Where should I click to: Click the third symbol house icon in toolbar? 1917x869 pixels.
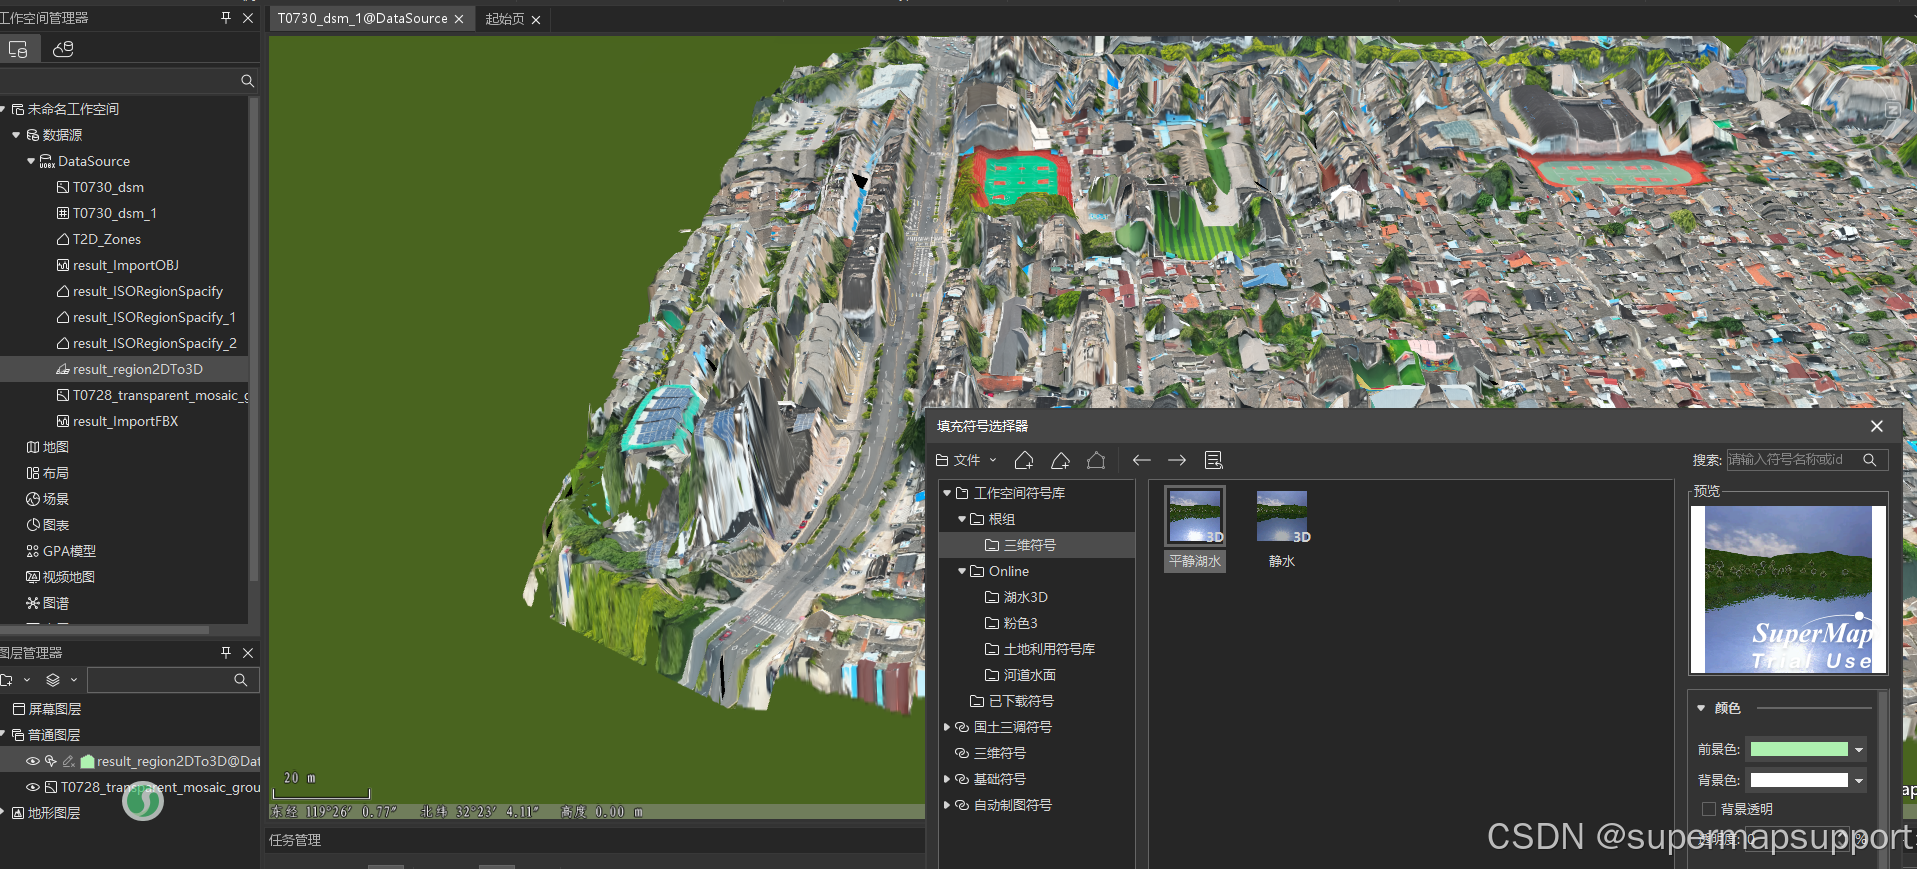pos(1096,460)
